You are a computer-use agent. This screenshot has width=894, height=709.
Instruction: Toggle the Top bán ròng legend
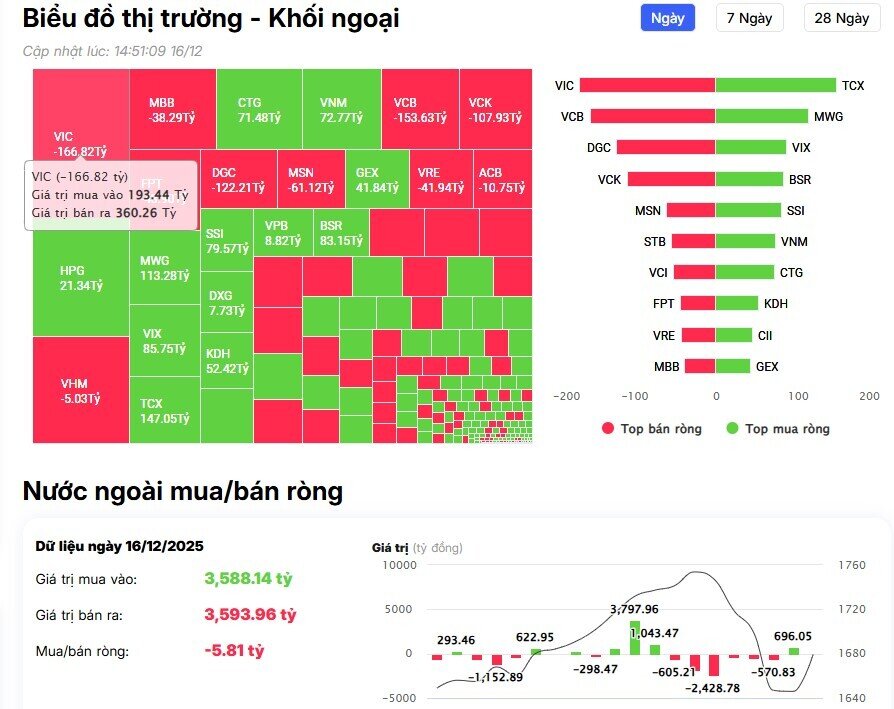(654, 428)
